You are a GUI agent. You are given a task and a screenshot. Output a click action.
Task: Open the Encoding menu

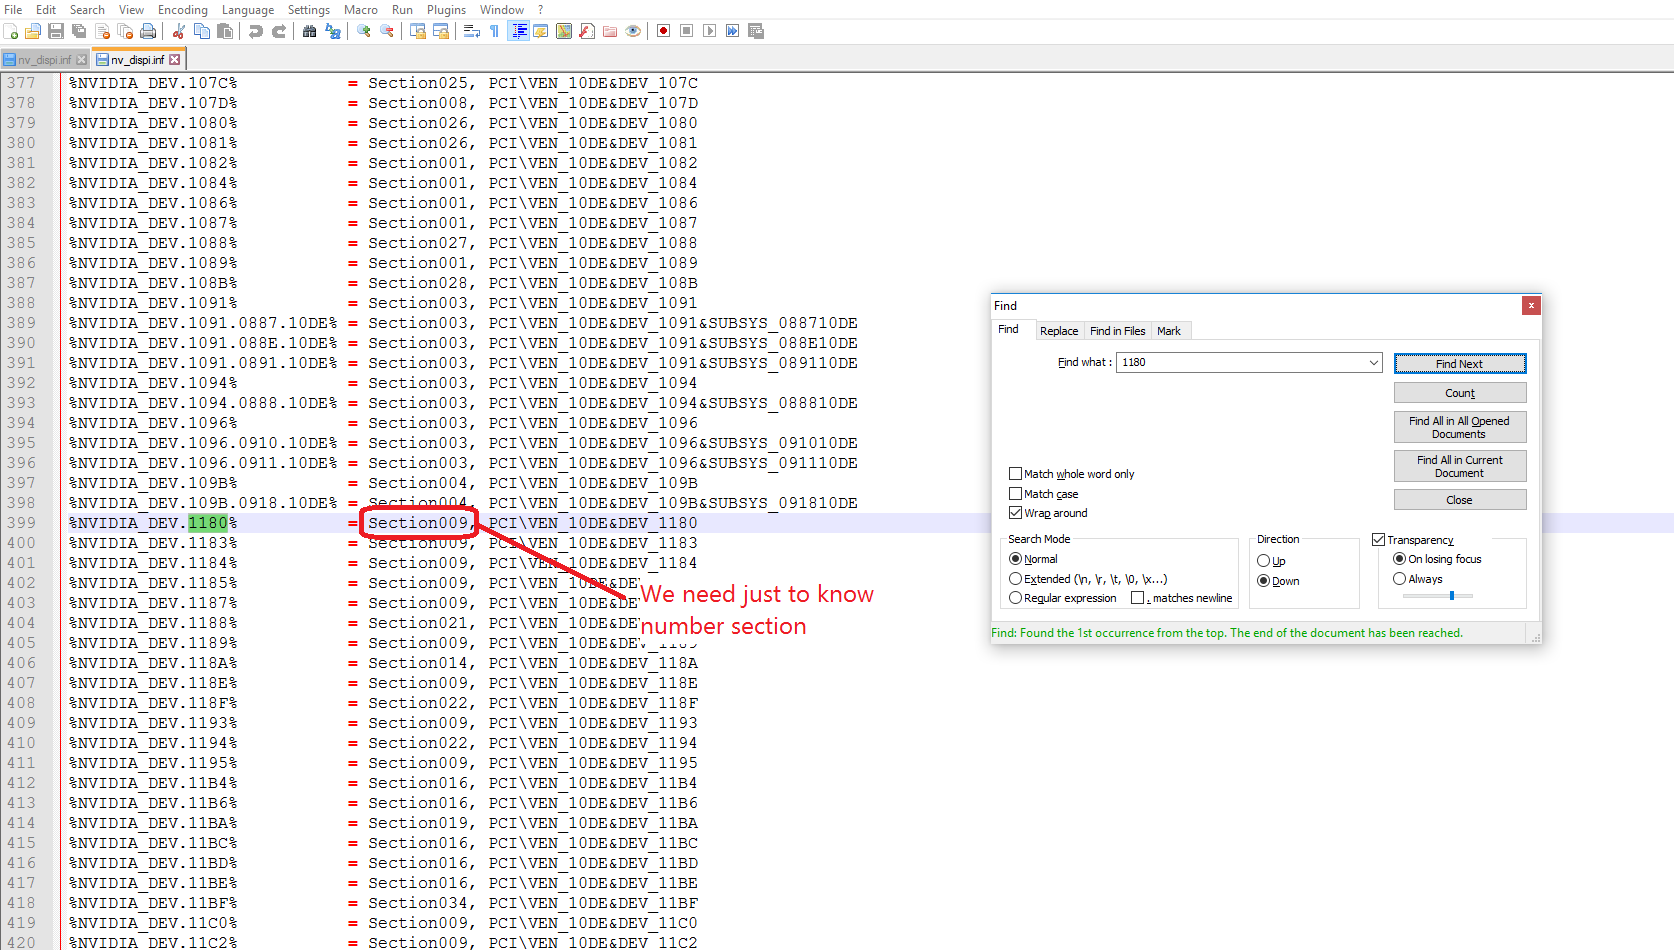pyautogui.click(x=183, y=10)
